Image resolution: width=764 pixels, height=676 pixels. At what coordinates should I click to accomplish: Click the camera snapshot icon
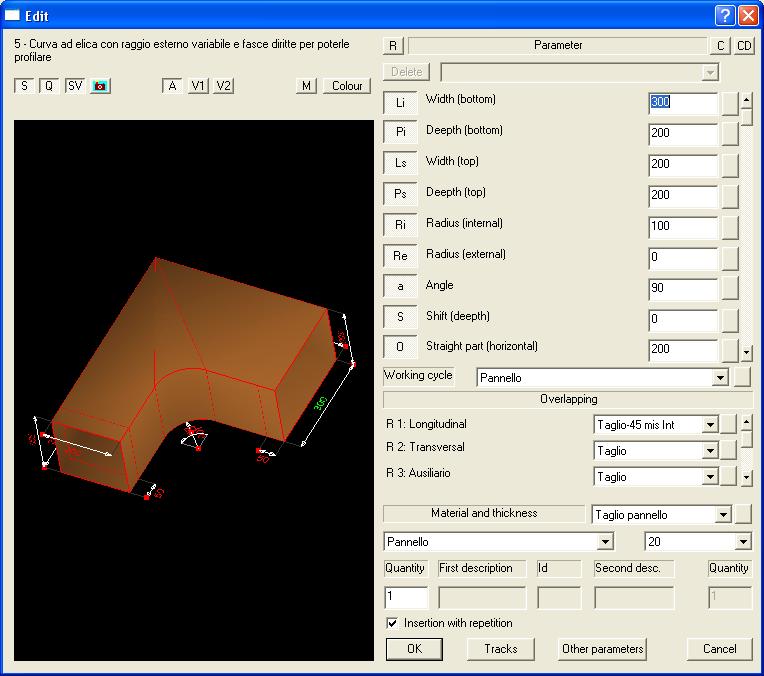point(100,86)
